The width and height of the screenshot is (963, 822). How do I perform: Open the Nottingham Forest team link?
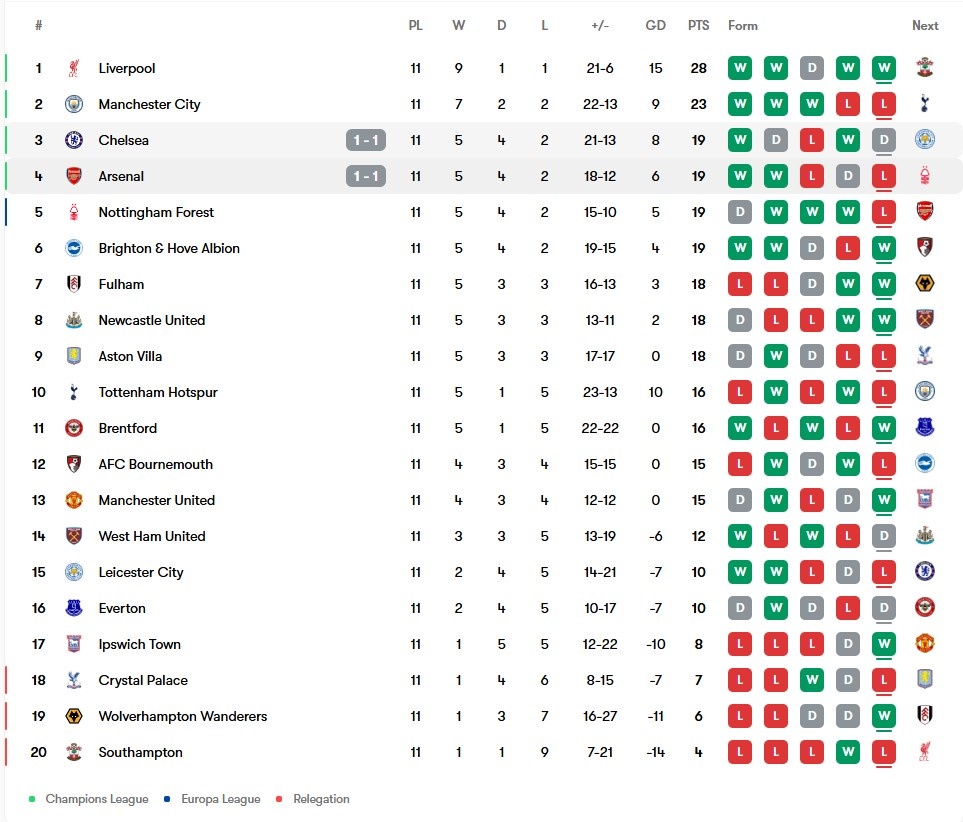156,213
